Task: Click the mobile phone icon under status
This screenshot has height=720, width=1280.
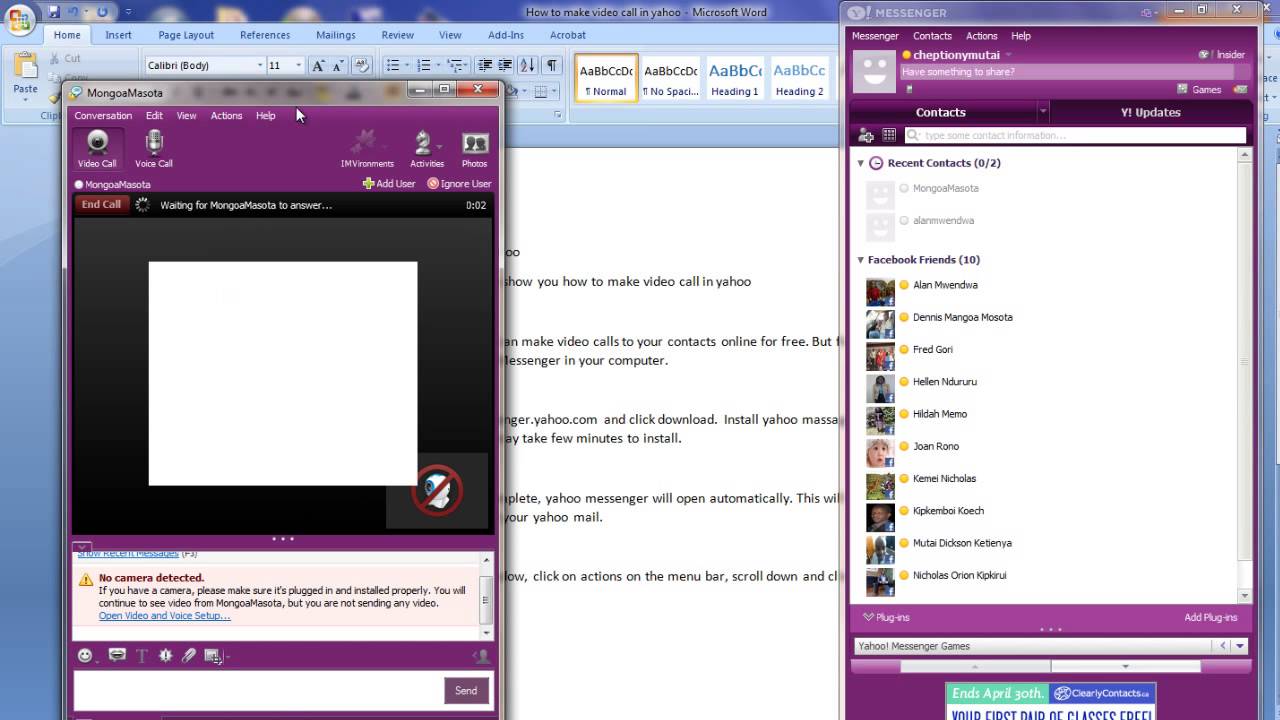Action: (x=909, y=89)
